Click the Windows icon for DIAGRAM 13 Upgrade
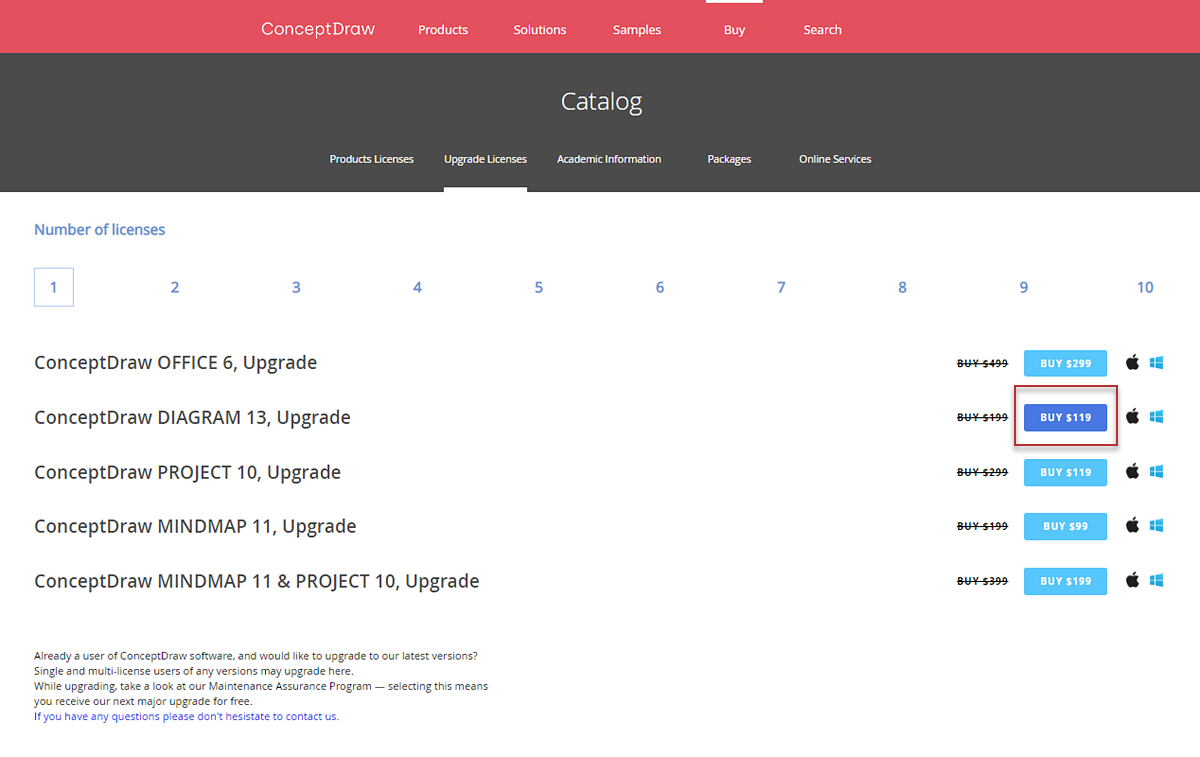Image resolution: width=1200 pixels, height=757 pixels. click(1157, 417)
